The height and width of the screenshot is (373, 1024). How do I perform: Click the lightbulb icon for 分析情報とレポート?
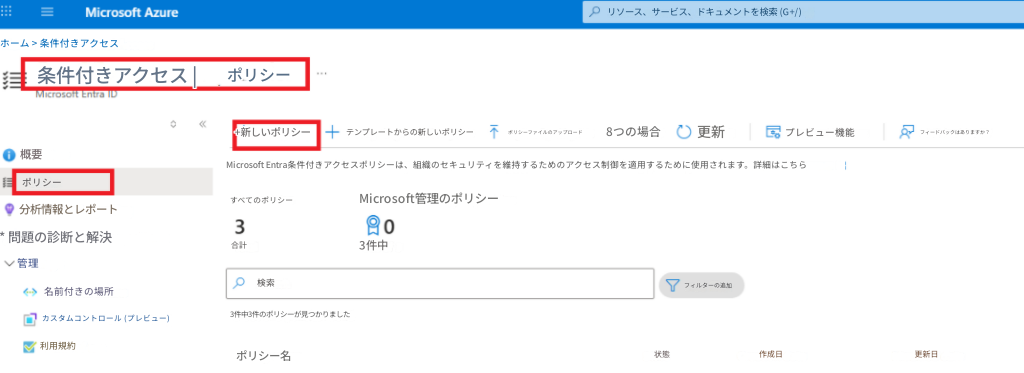point(9,210)
